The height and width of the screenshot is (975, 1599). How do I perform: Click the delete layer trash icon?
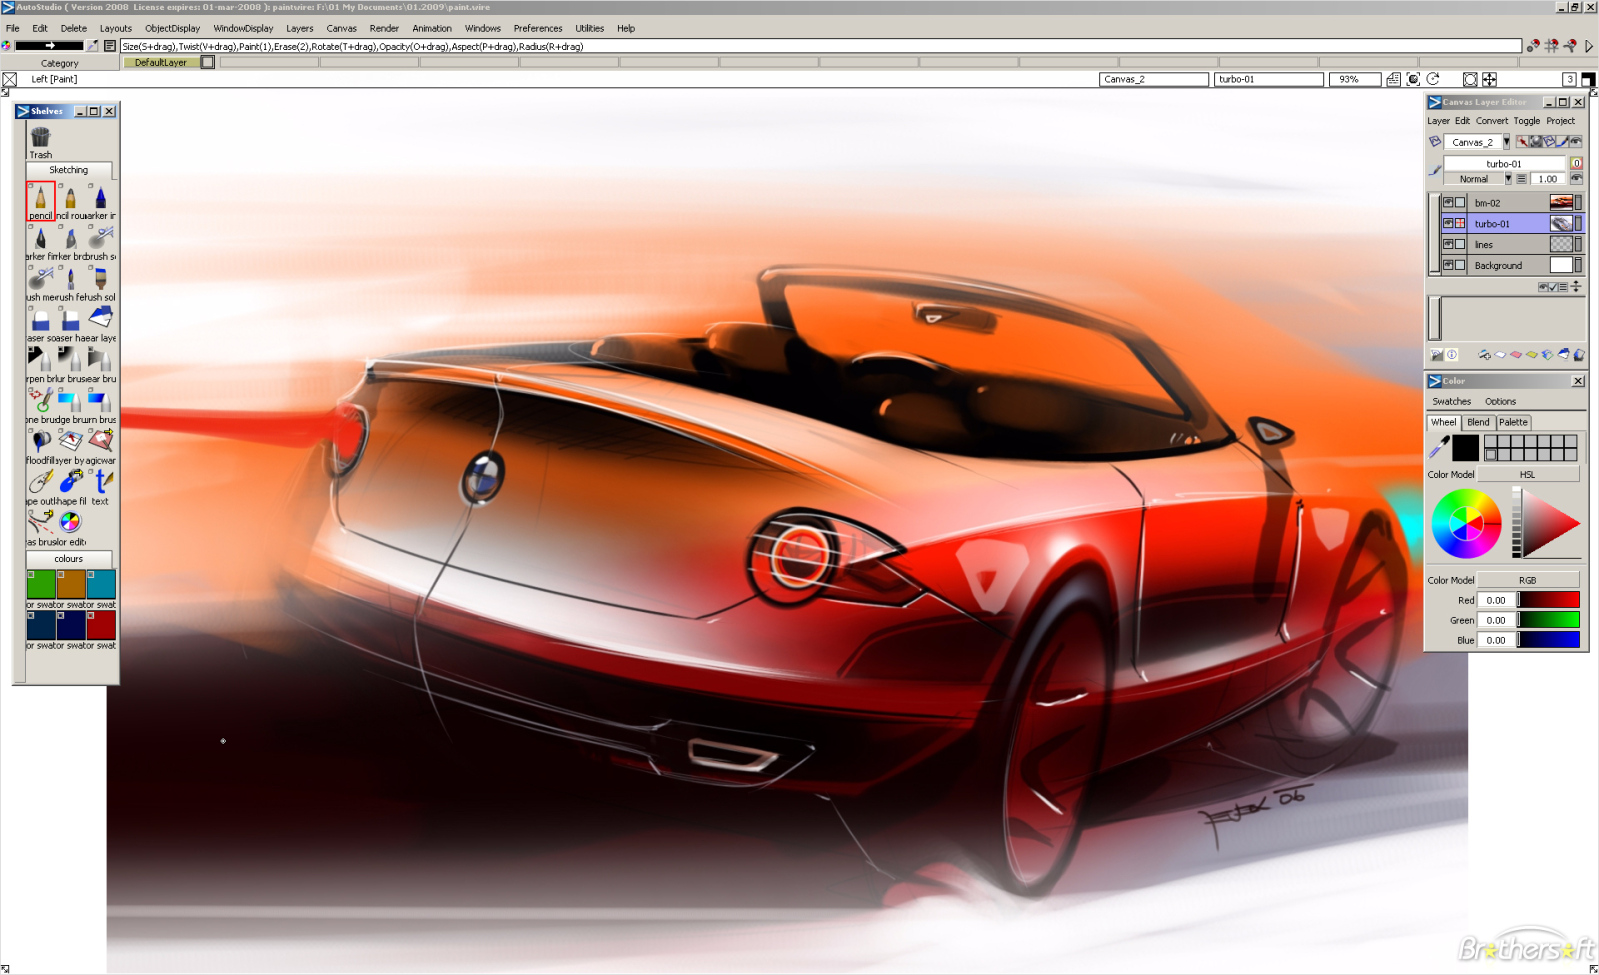(1579, 354)
